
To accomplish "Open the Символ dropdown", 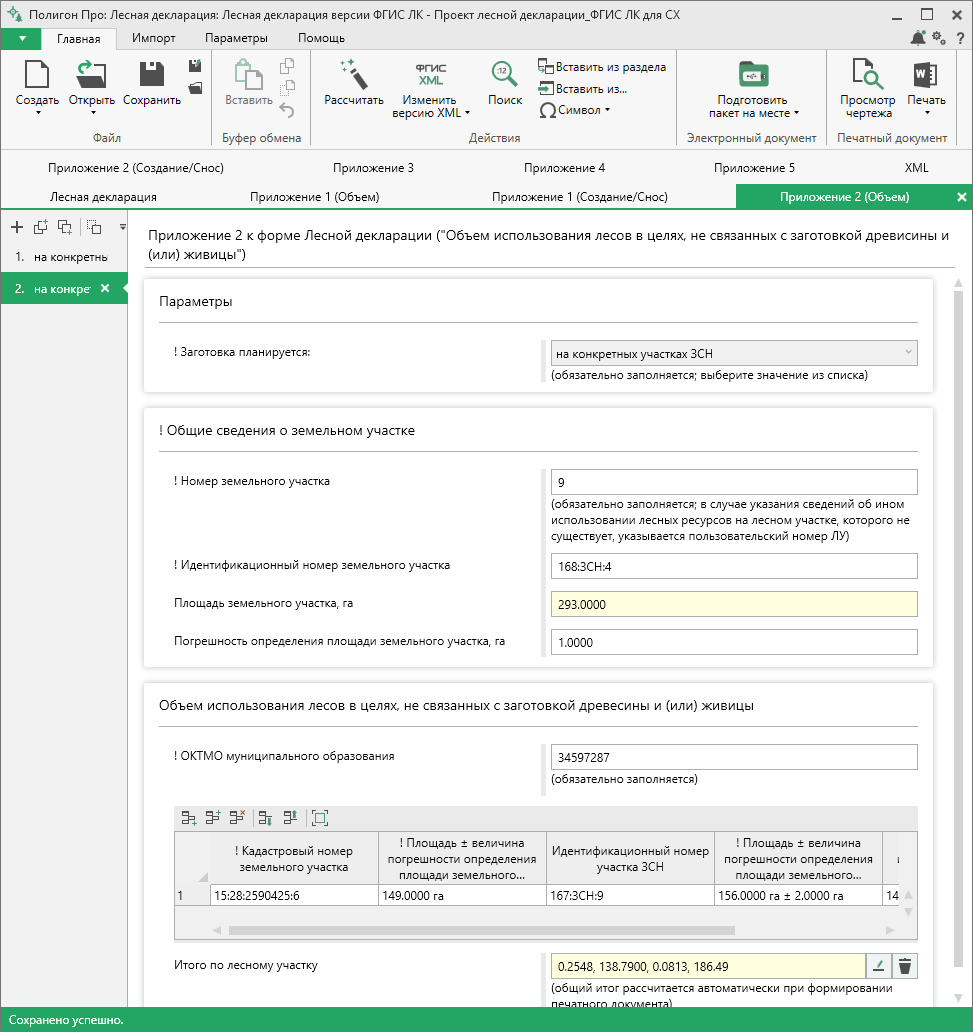I will [574, 111].
